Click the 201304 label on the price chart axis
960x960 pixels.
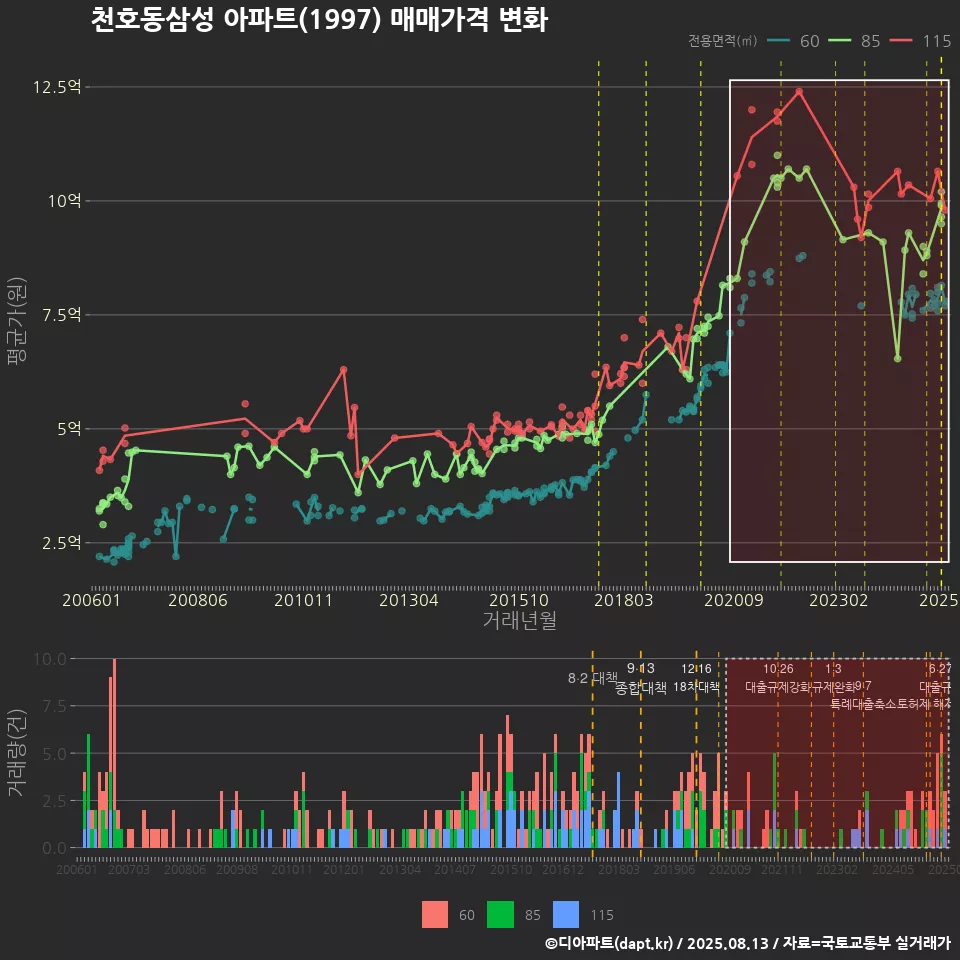[409, 600]
